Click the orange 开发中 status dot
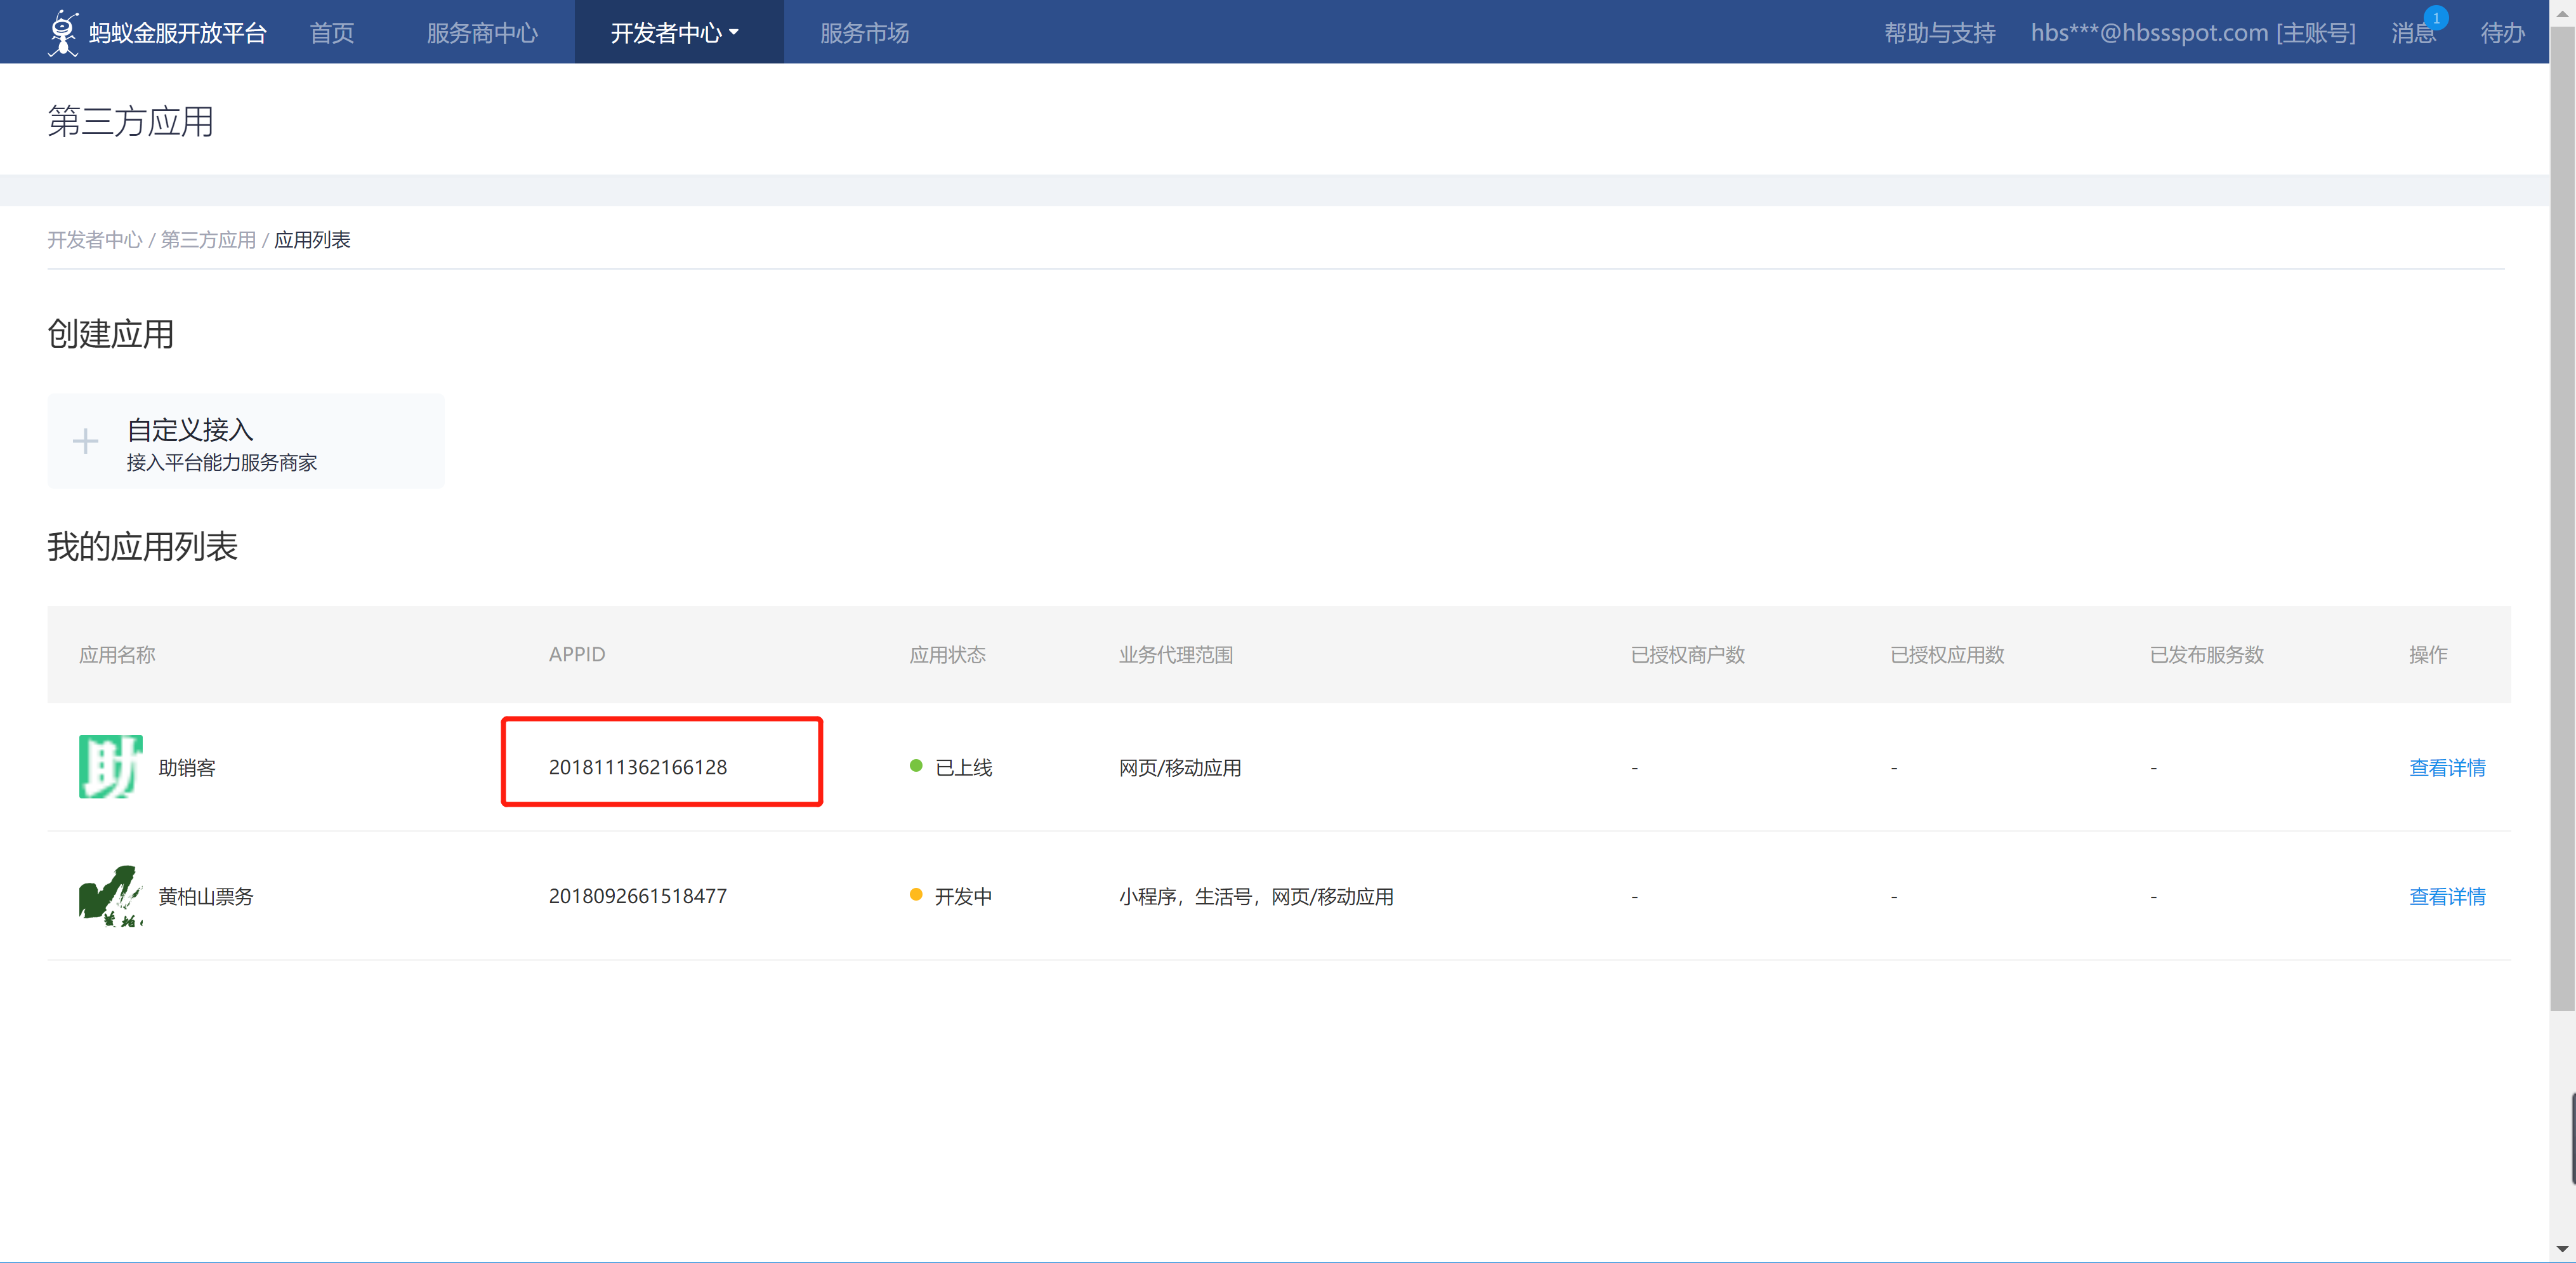This screenshot has height=1263, width=2576. click(915, 895)
